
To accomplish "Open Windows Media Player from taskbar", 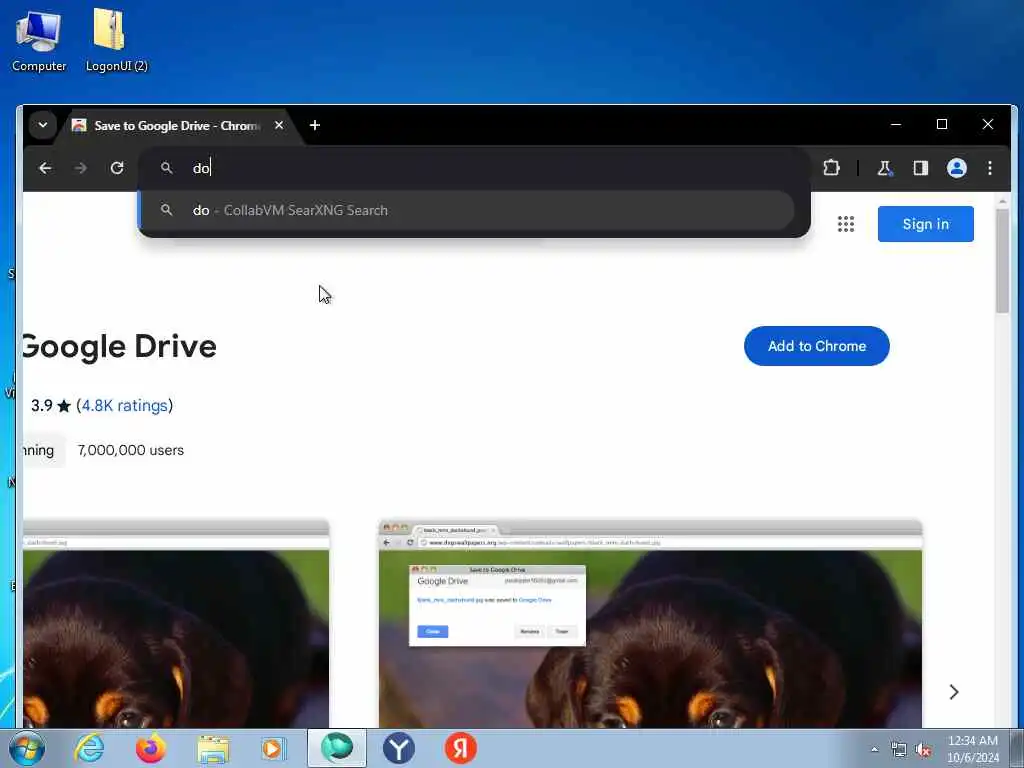I will (274, 748).
